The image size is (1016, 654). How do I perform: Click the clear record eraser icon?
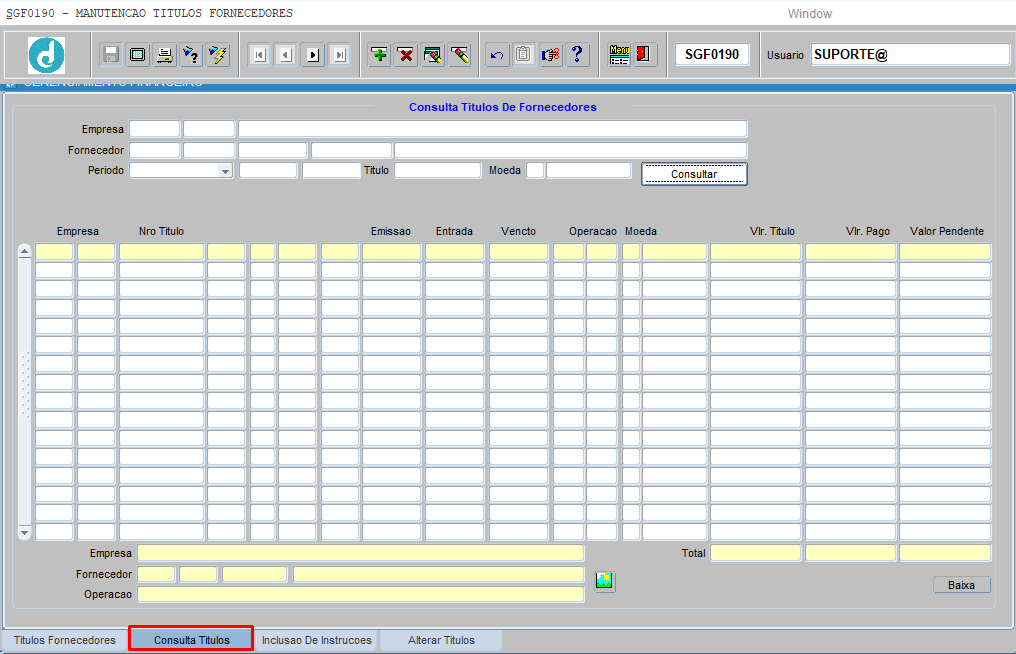[x=433, y=54]
